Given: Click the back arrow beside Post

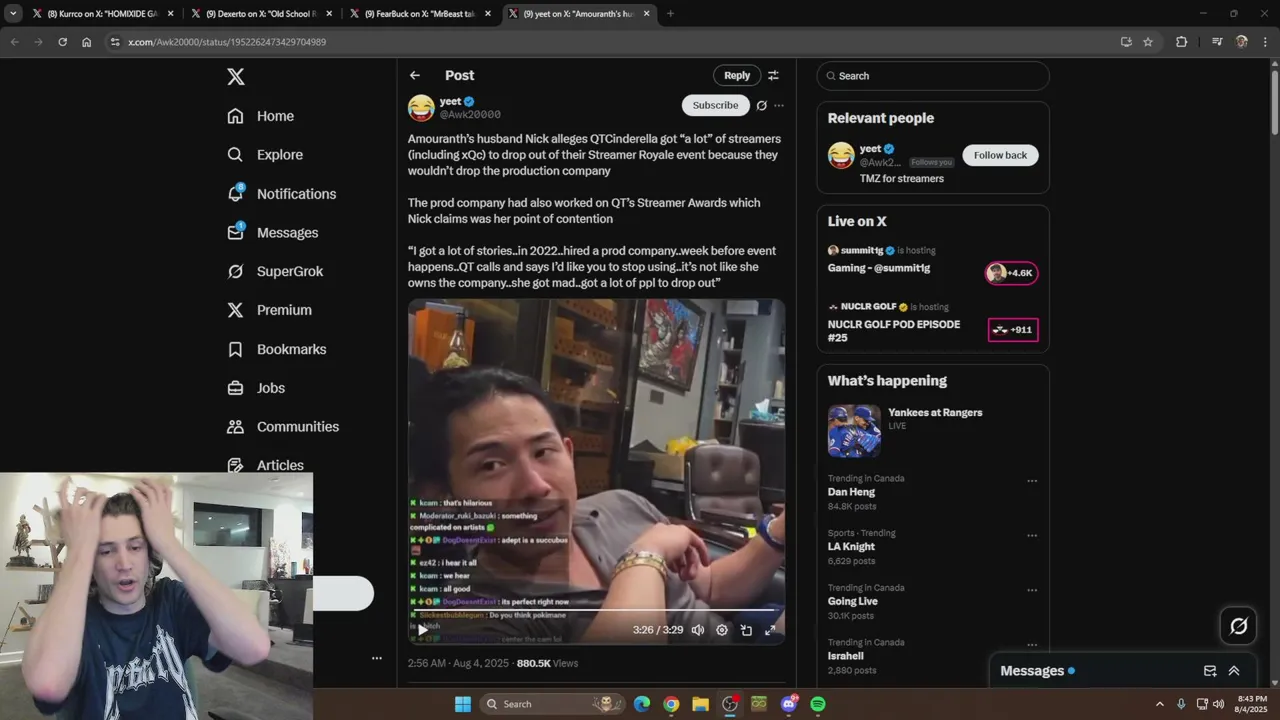Looking at the screenshot, I should click(x=415, y=75).
